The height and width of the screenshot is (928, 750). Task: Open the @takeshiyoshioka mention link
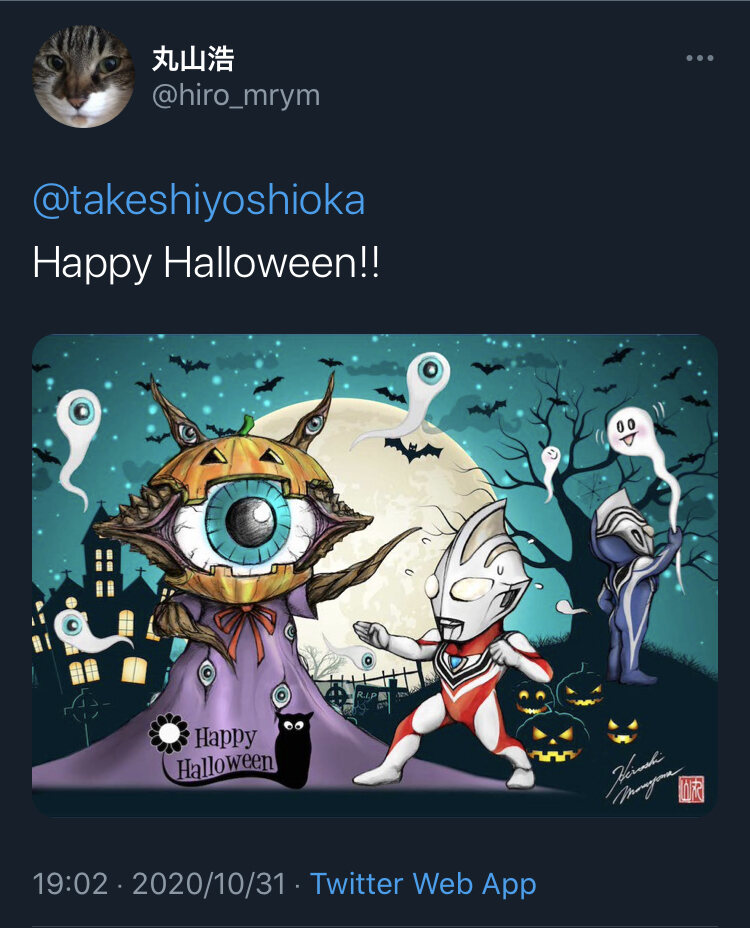(199, 200)
